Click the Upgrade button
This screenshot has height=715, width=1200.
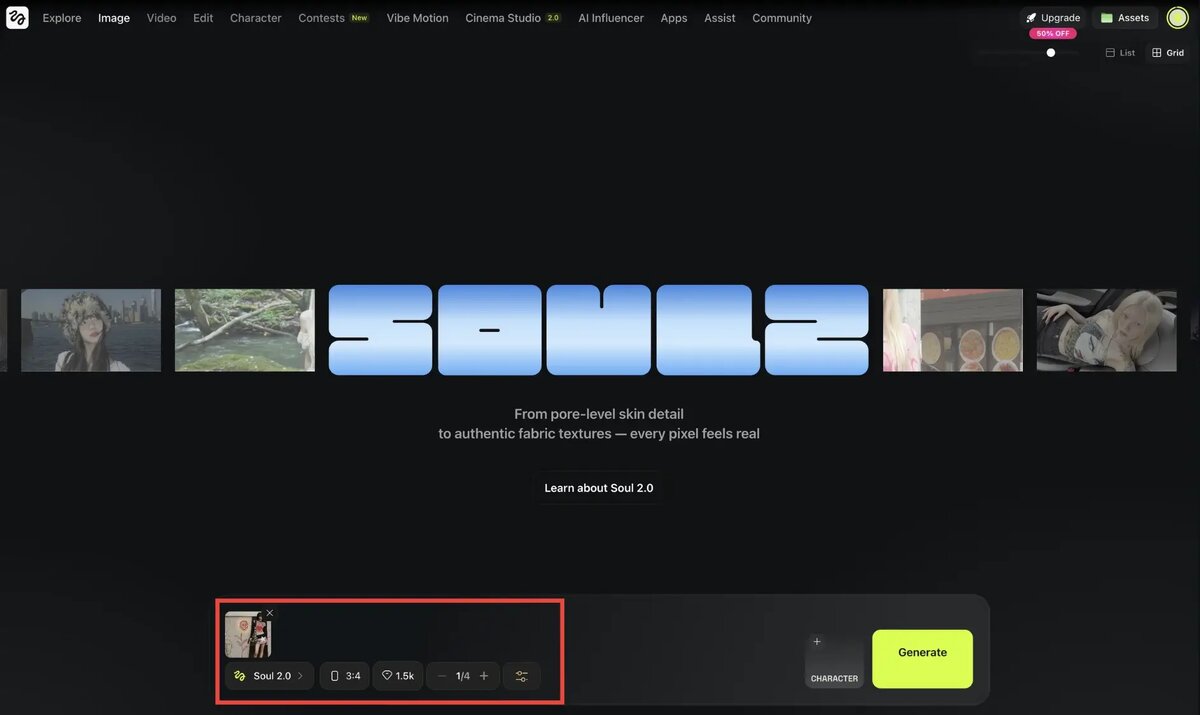click(1053, 18)
